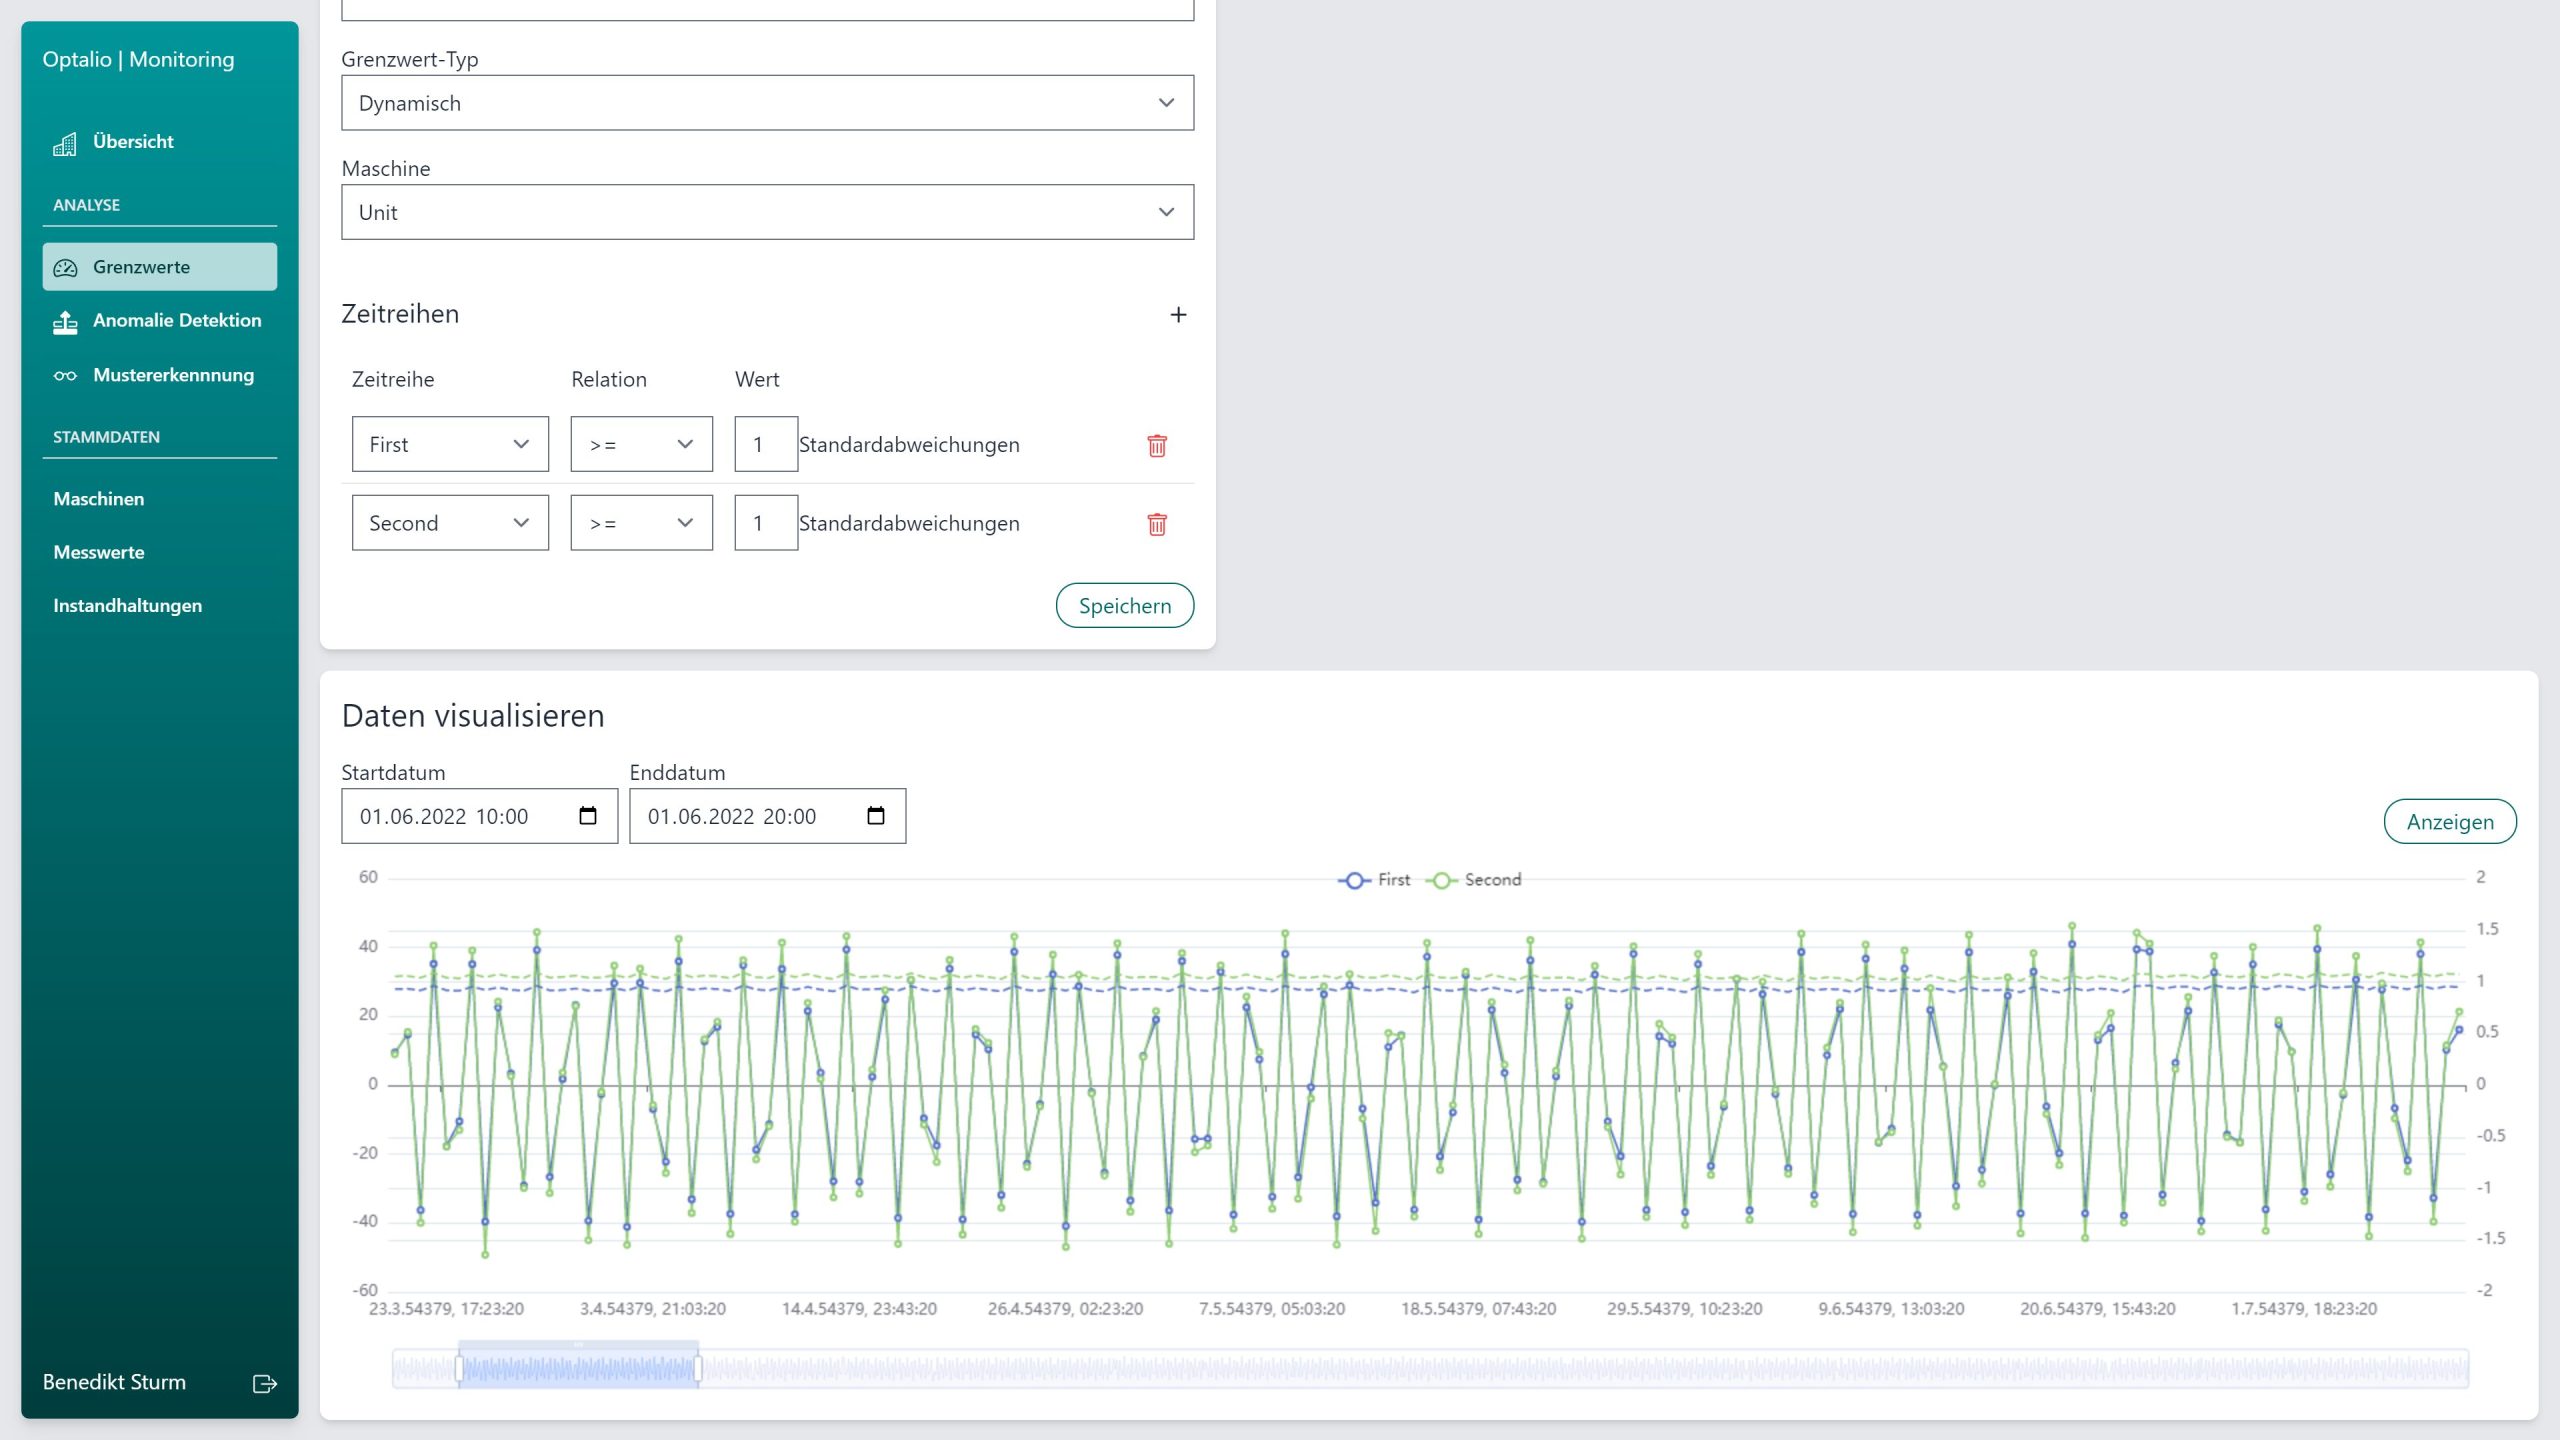Open the Startdatum calendar picker icon
The height and width of the screenshot is (1440, 2560).
coord(588,816)
